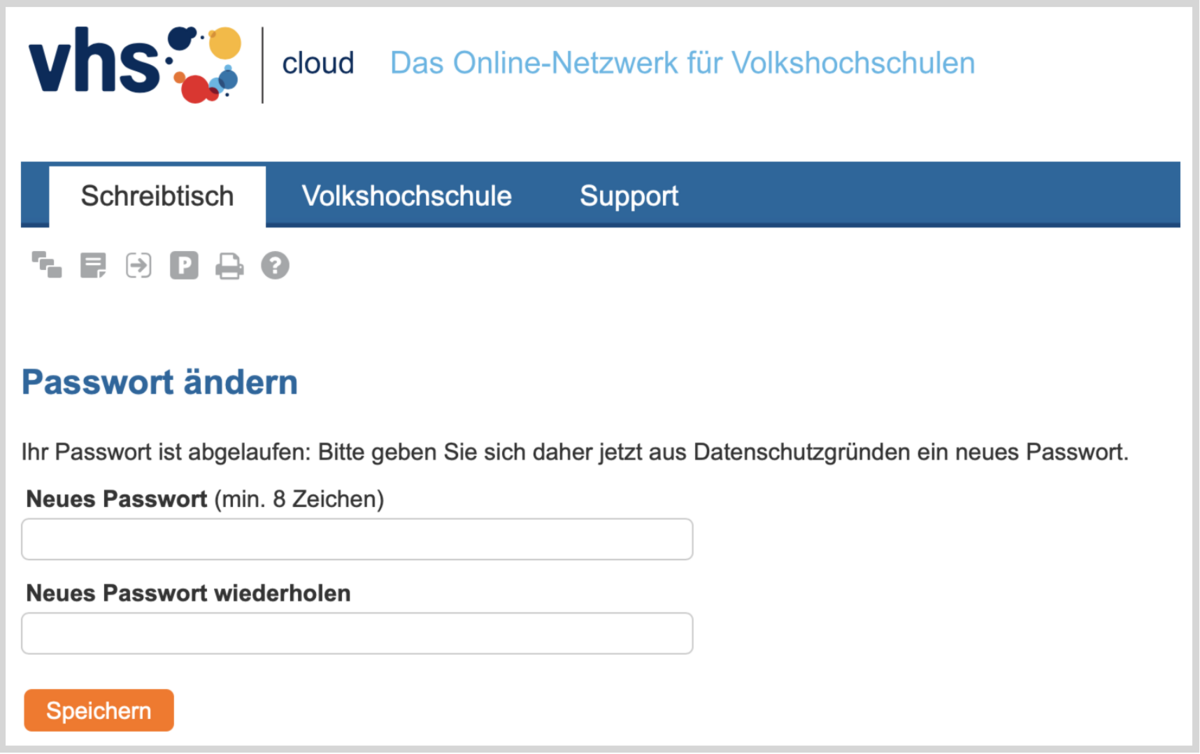Click 'Das Online-Netzwerk für Volkshochschulen' tagline
This screenshot has width=1200, height=754.
tap(682, 63)
